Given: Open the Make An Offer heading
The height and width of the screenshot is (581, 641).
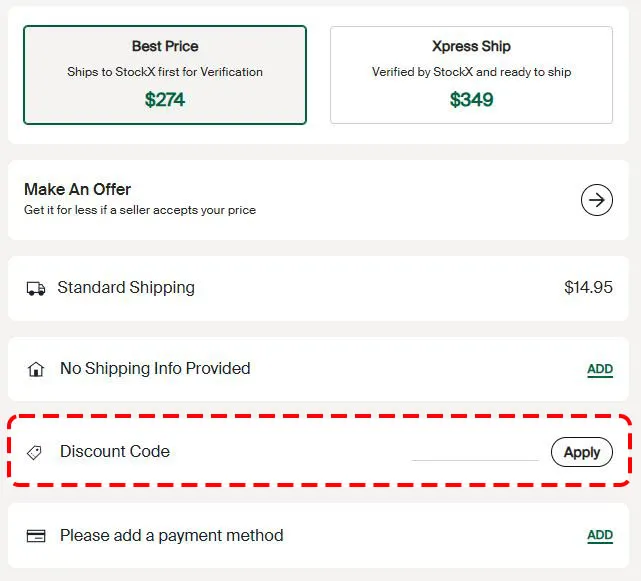Looking at the screenshot, I should coord(78,189).
